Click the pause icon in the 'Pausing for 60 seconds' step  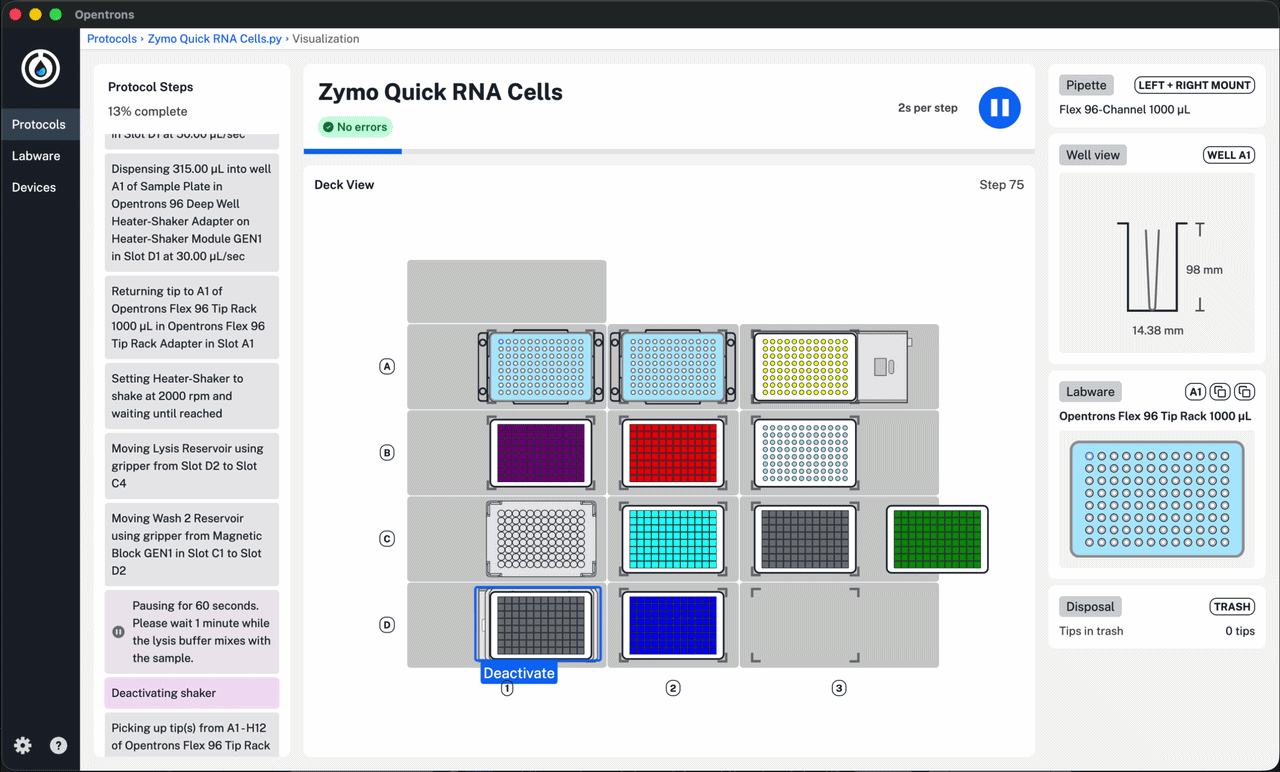(x=118, y=632)
